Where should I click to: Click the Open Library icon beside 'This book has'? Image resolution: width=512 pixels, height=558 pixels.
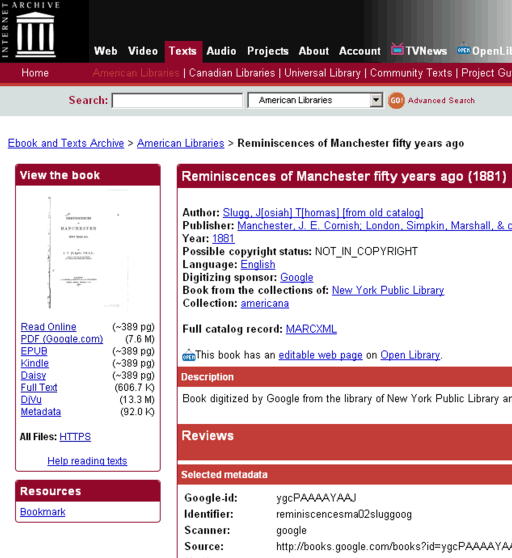[189, 355]
